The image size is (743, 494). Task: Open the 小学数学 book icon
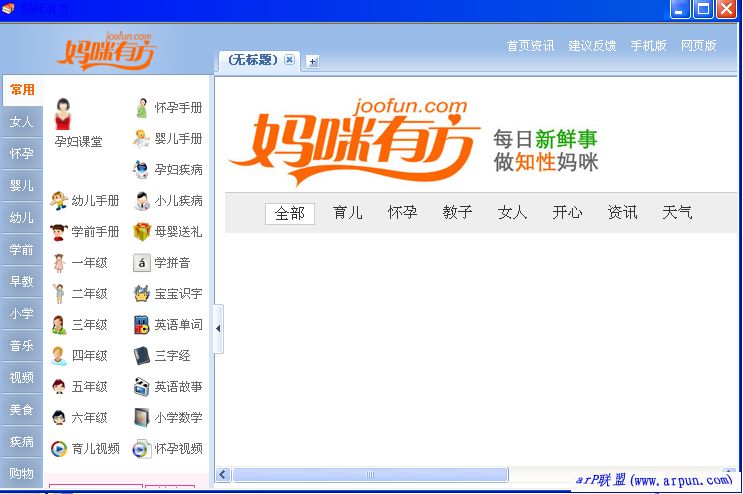click(x=142, y=417)
